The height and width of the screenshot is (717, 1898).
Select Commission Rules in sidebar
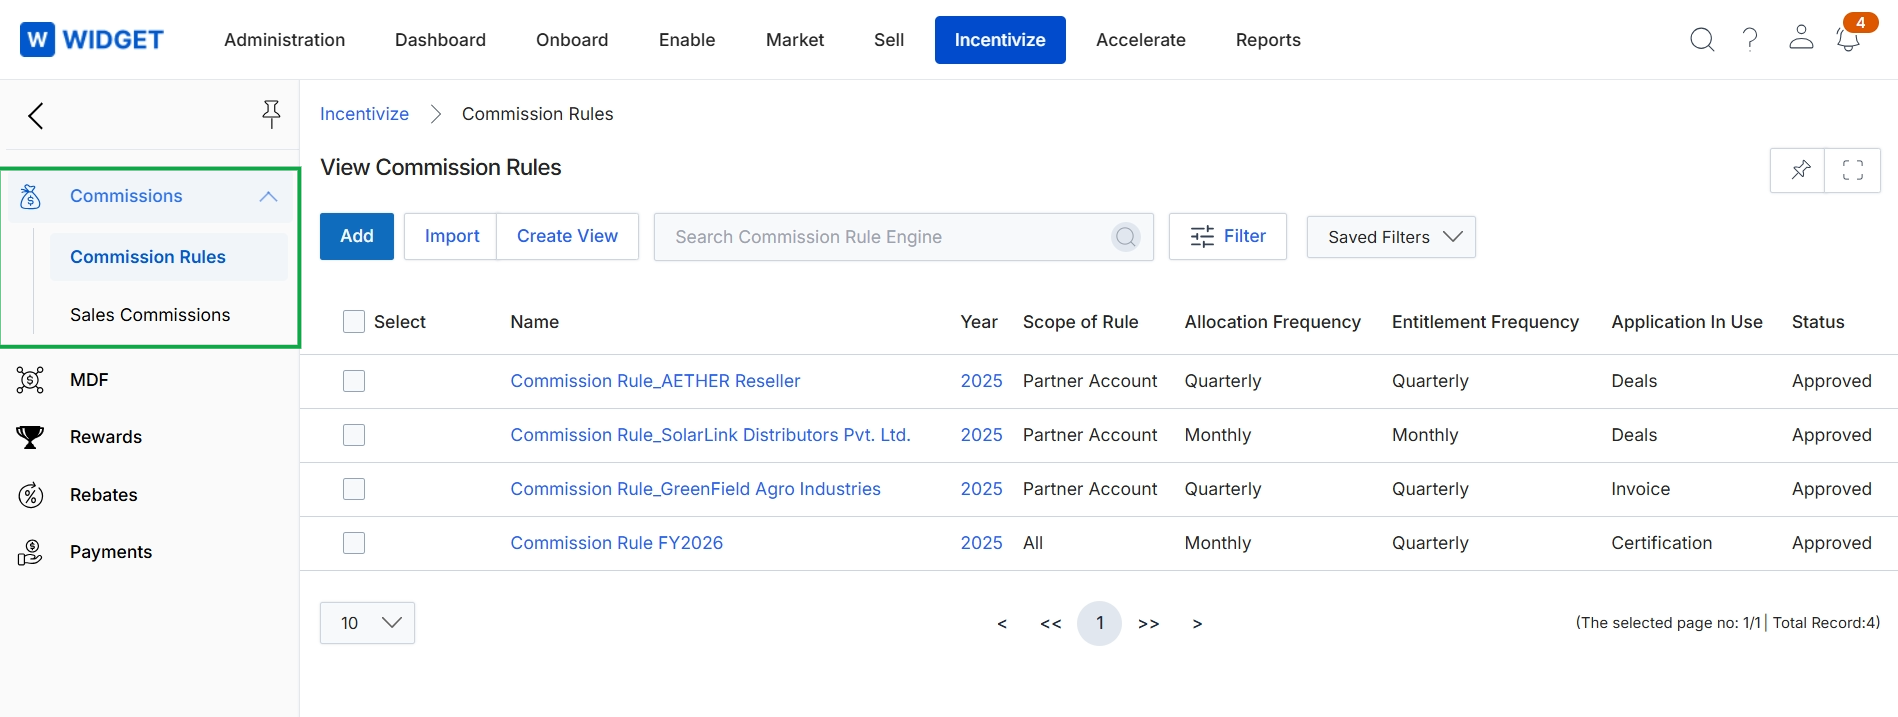pos(168,257)
